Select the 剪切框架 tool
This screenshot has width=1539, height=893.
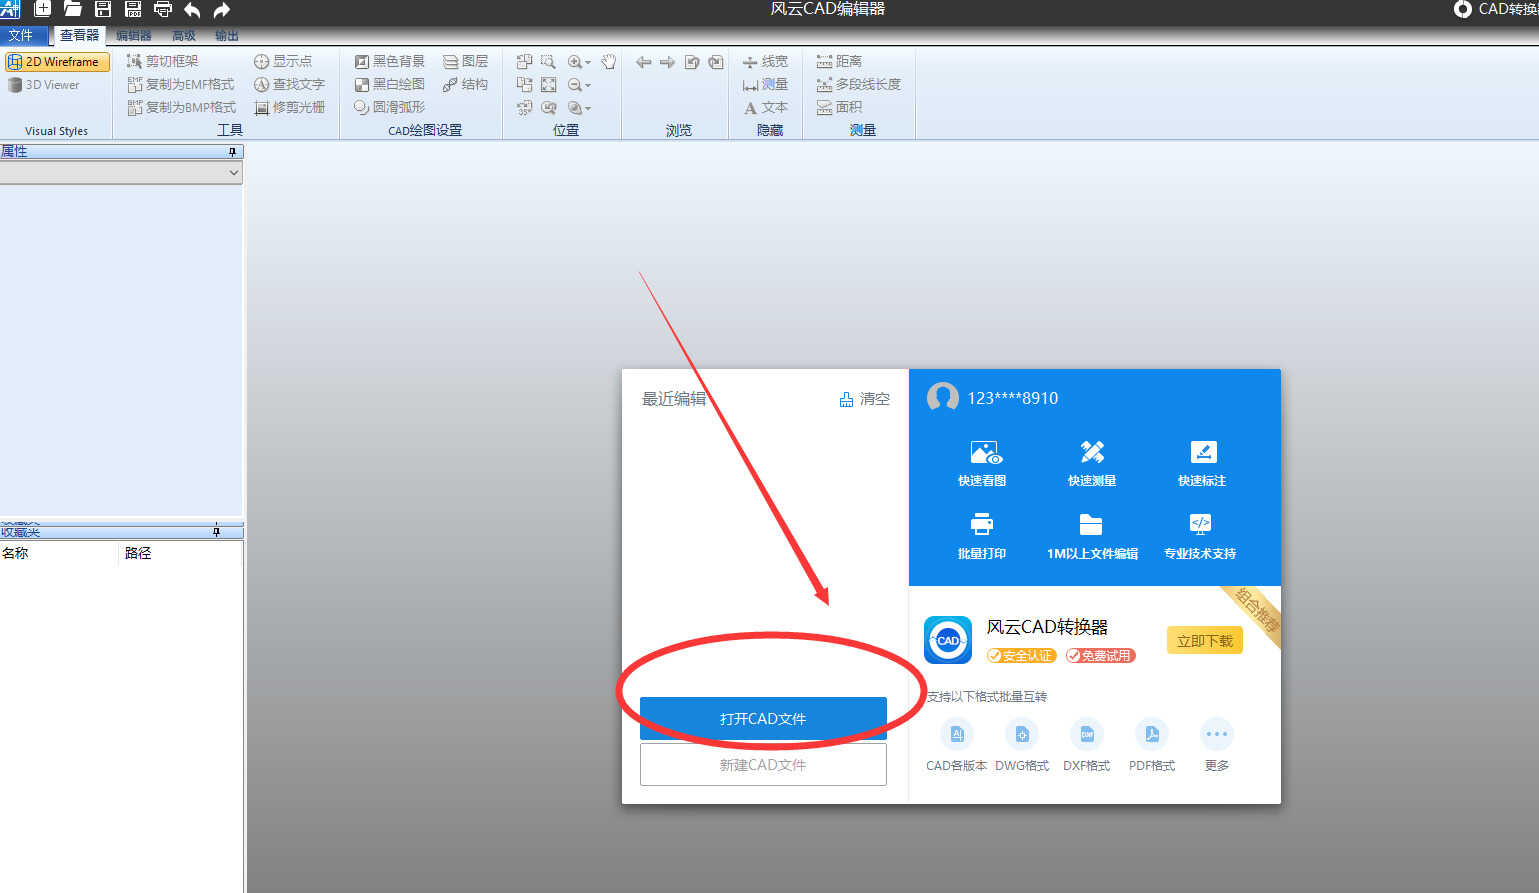tap(163, 61)
